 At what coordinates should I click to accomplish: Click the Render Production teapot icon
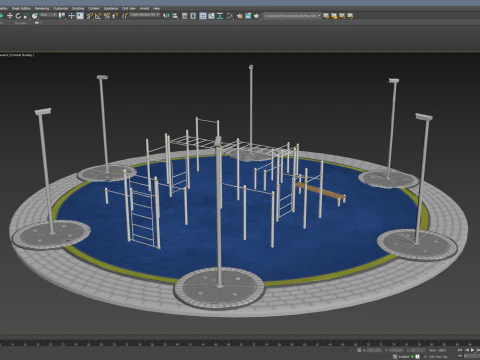pyautogui.click(x=256, y=16)
